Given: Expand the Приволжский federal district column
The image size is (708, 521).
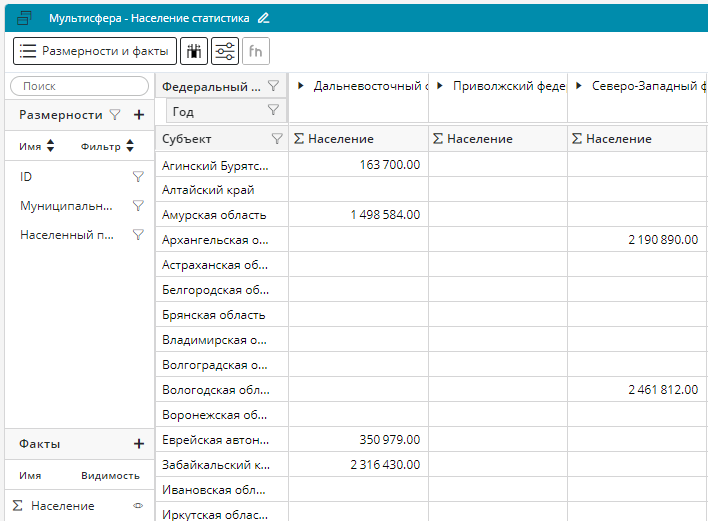Looking at the screenshot, I should coord(441,87).
